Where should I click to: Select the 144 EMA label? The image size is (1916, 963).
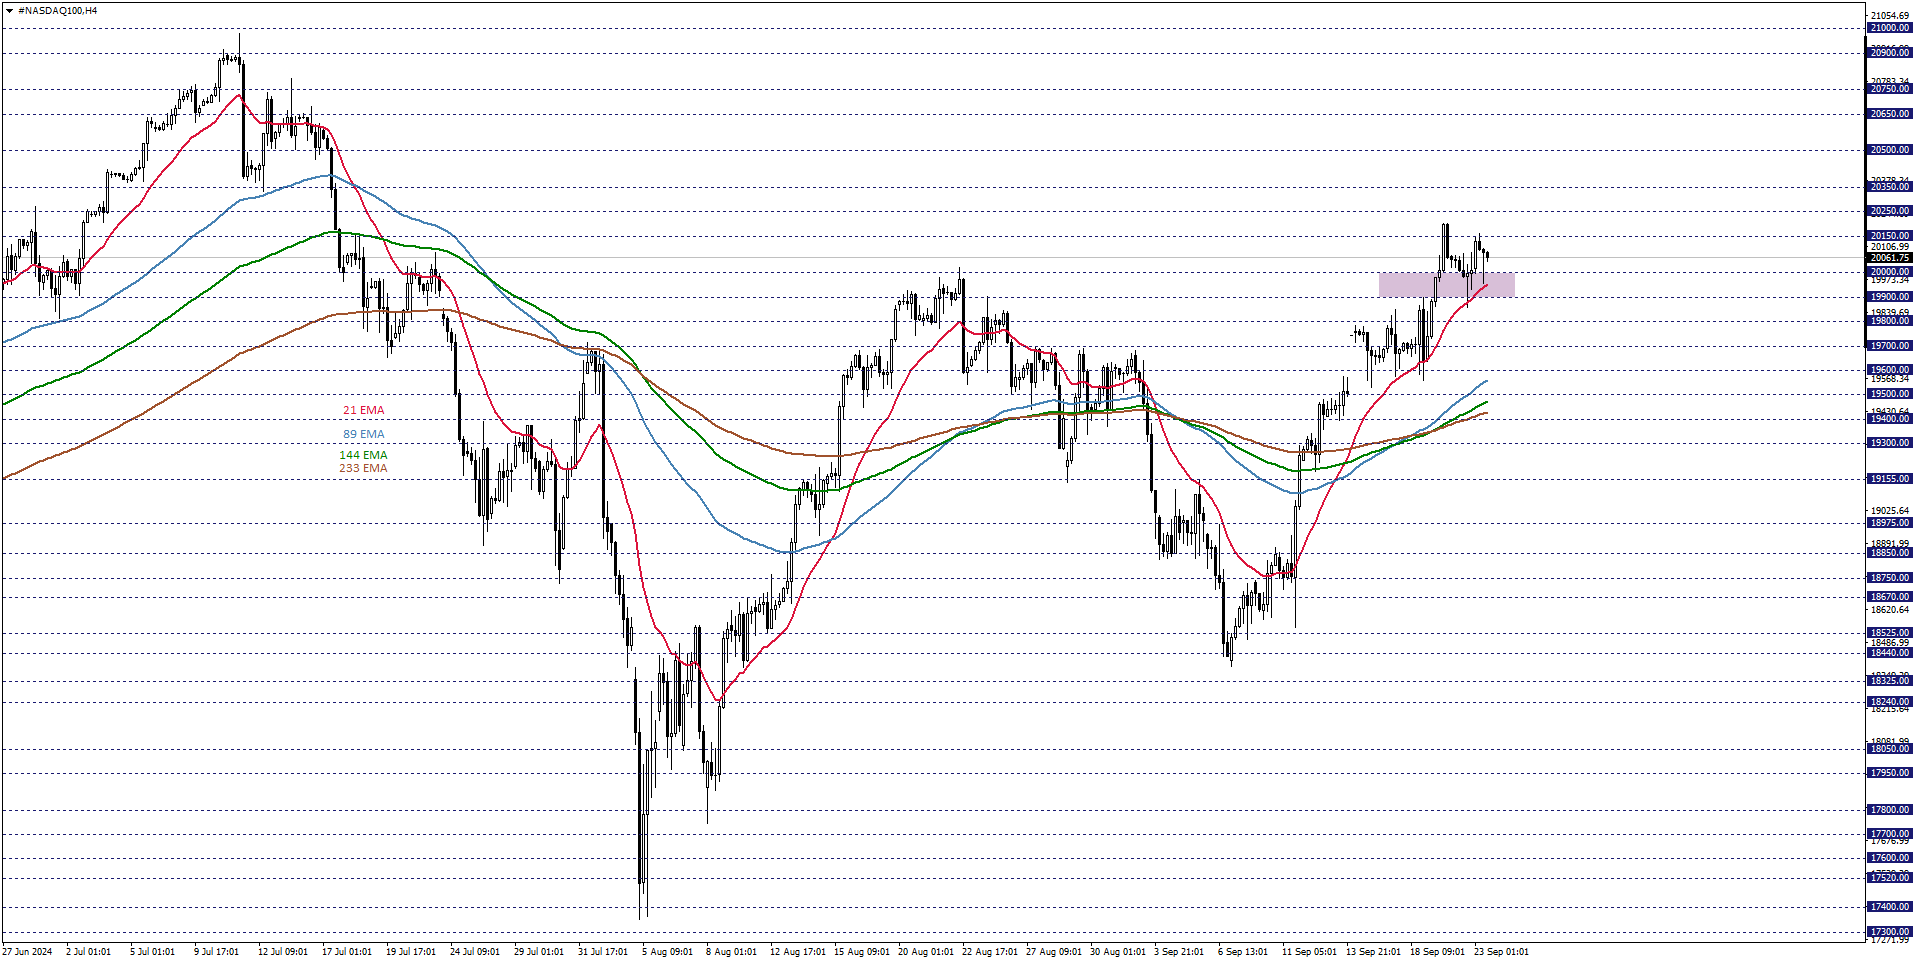point(363,455)
